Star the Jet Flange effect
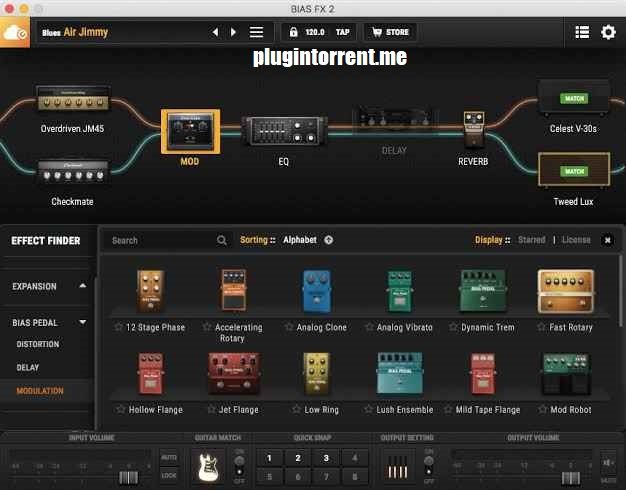 pyautogui.click(x=212, y=409)
